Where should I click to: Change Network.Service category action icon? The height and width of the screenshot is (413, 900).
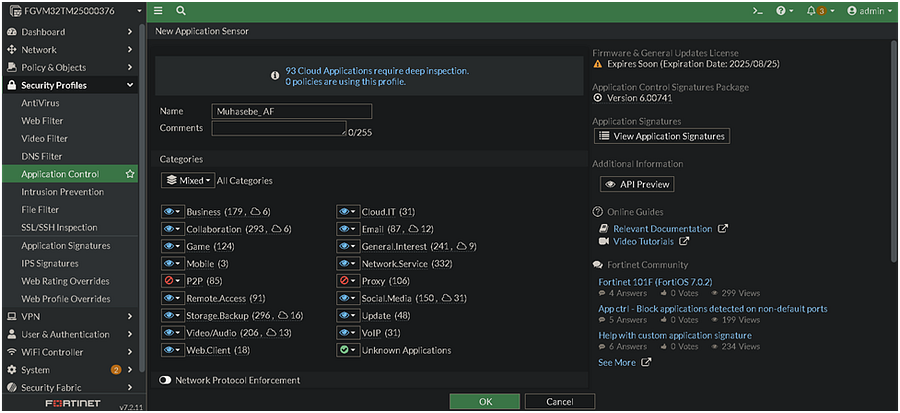point(347,264)
